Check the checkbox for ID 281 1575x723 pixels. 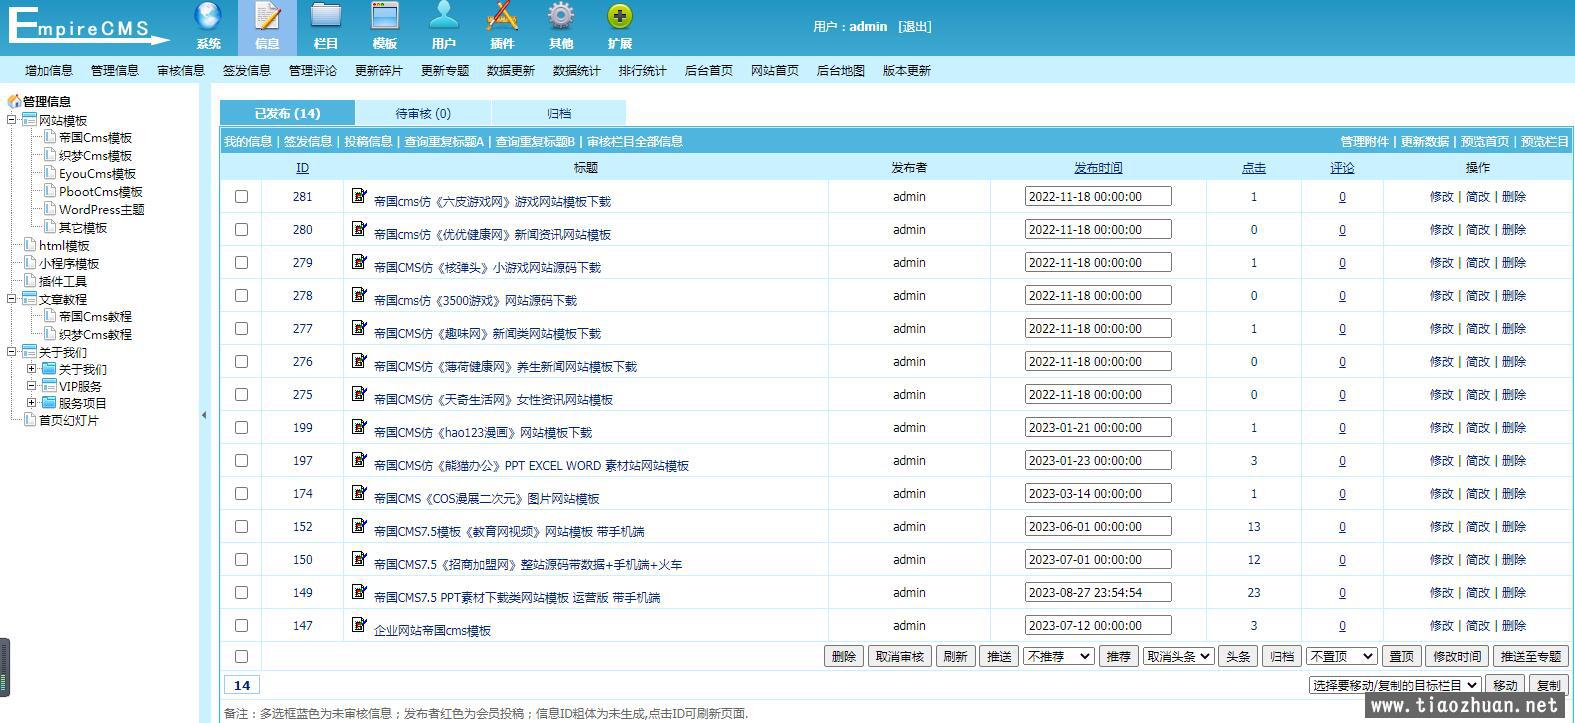coord(241,197)
